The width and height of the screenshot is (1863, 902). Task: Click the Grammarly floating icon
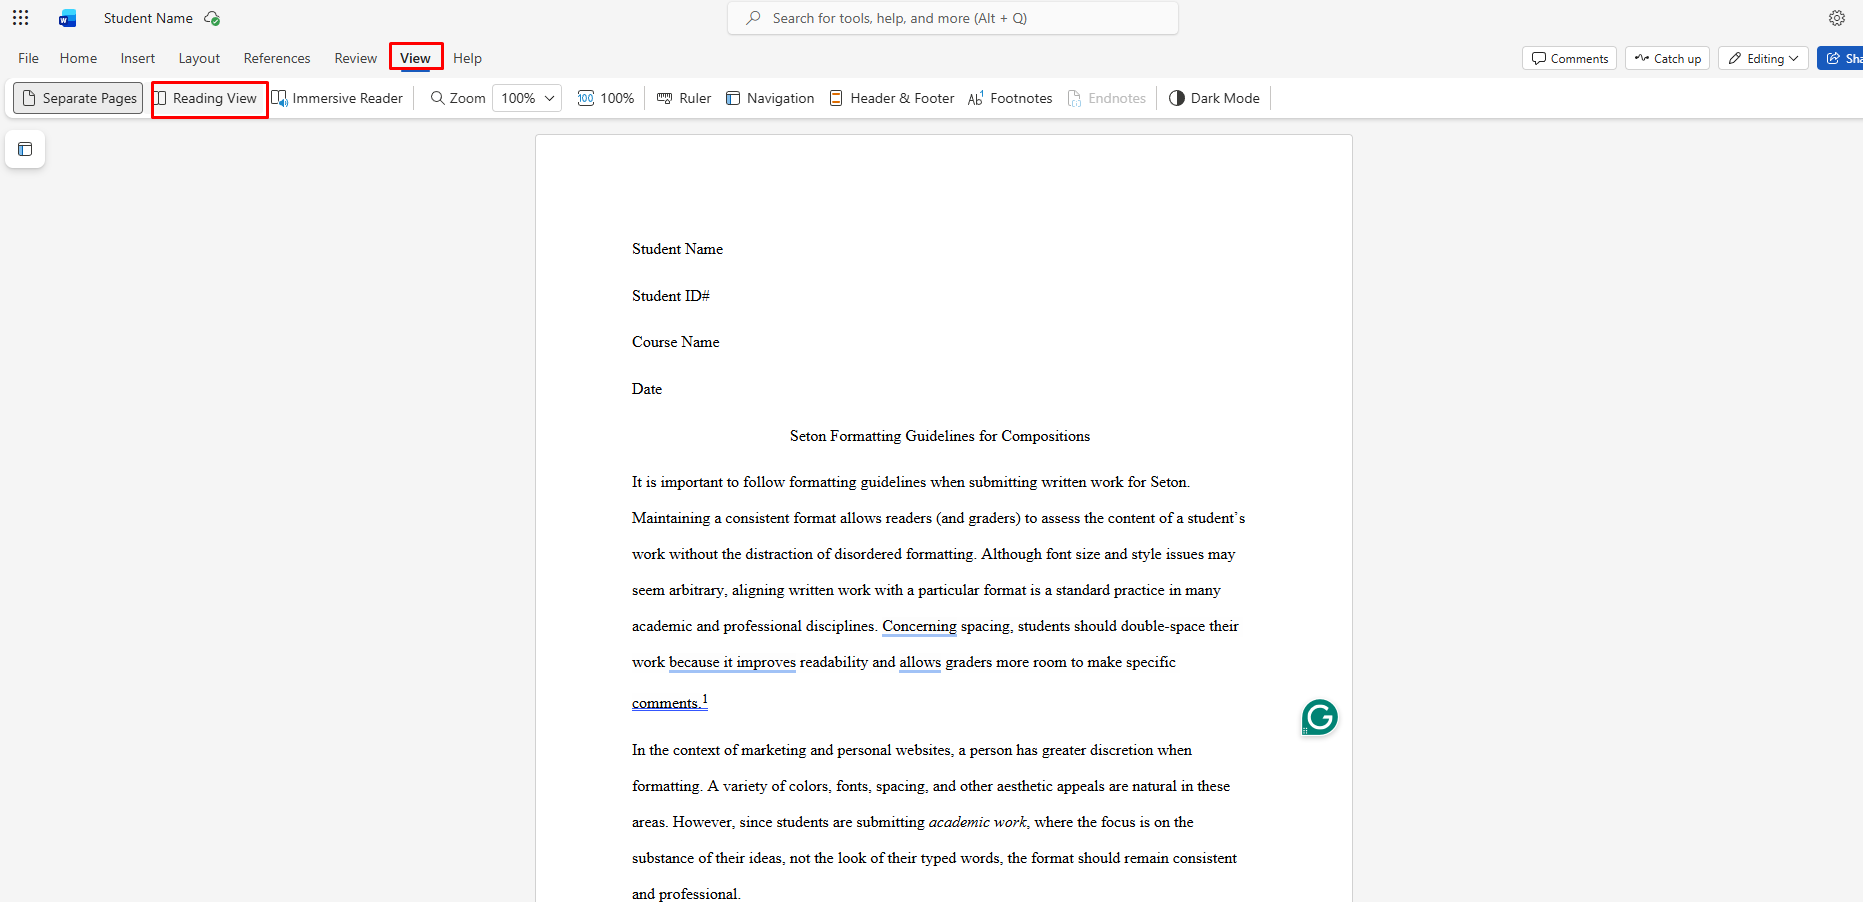[x=1319, y=717]
